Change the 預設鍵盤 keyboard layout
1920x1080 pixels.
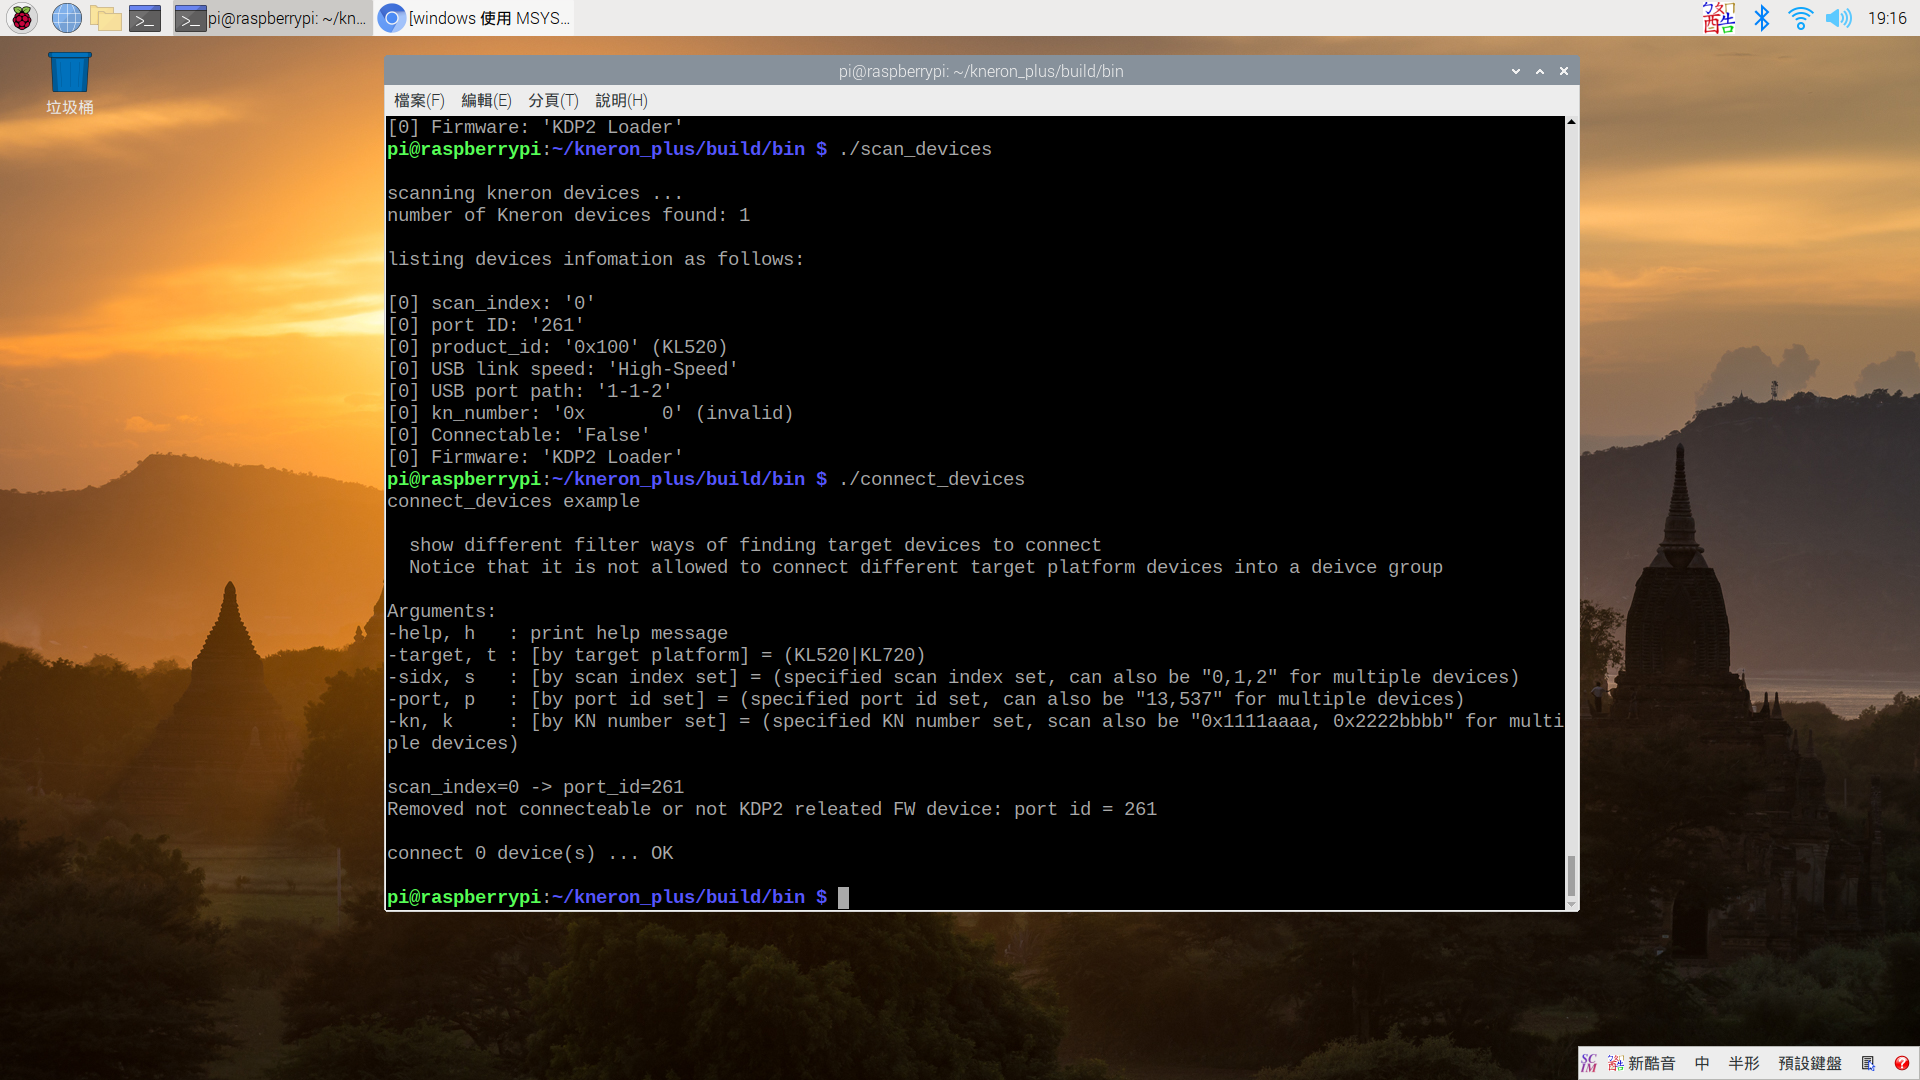tap(1810, 1063)
